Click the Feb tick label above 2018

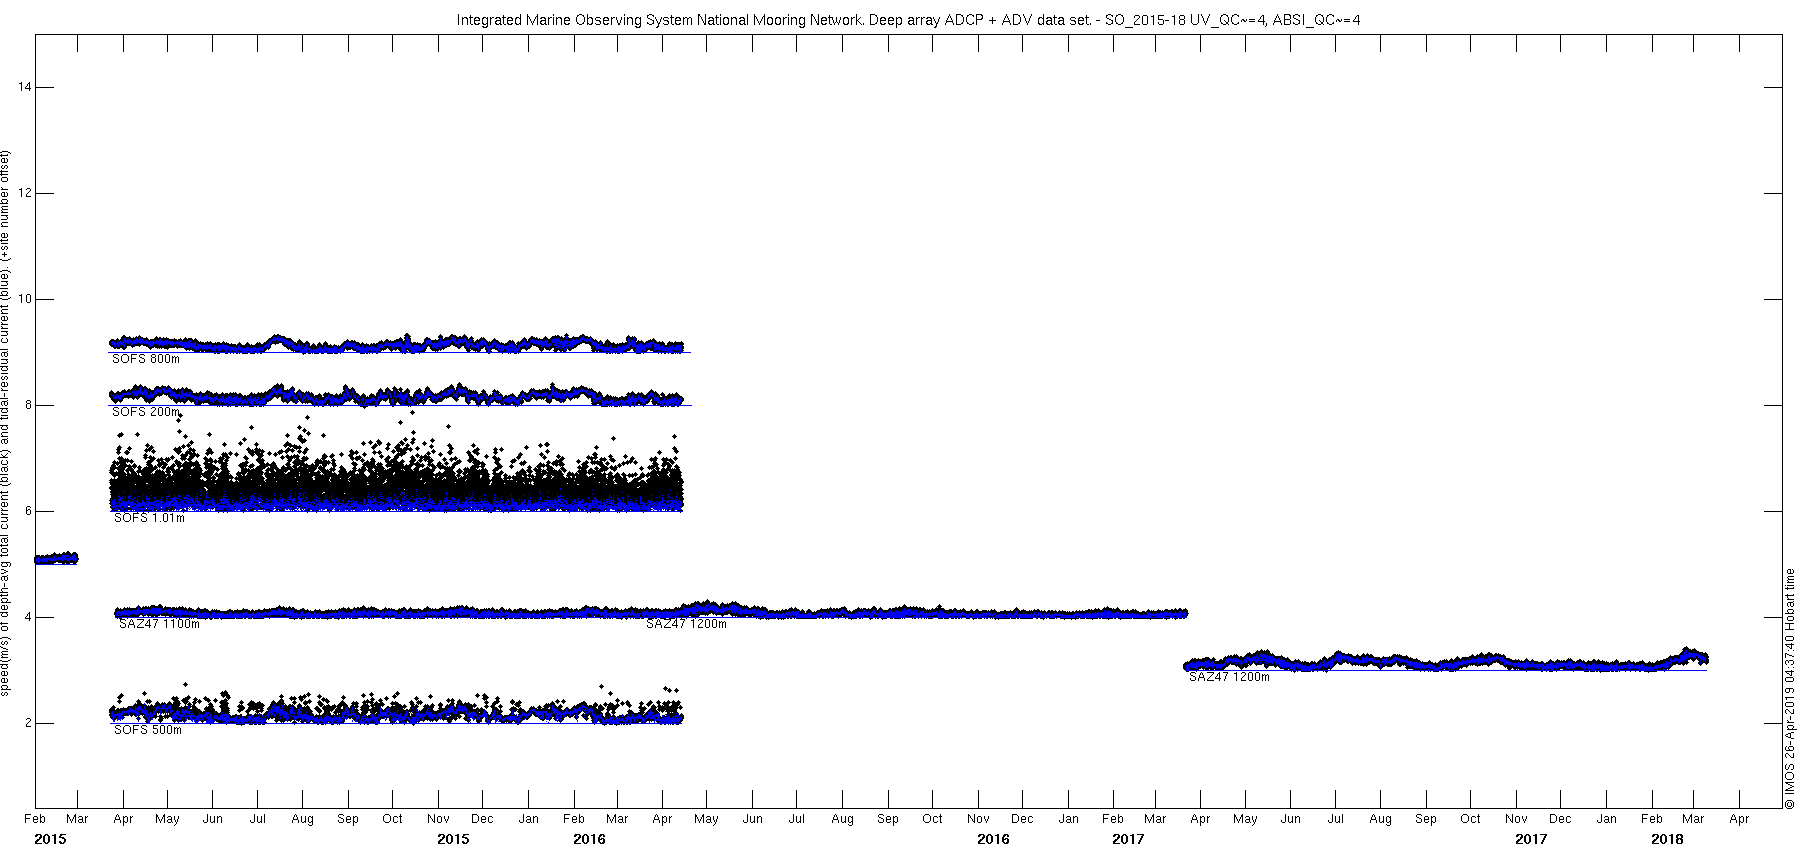click(x=1652, y=819)
